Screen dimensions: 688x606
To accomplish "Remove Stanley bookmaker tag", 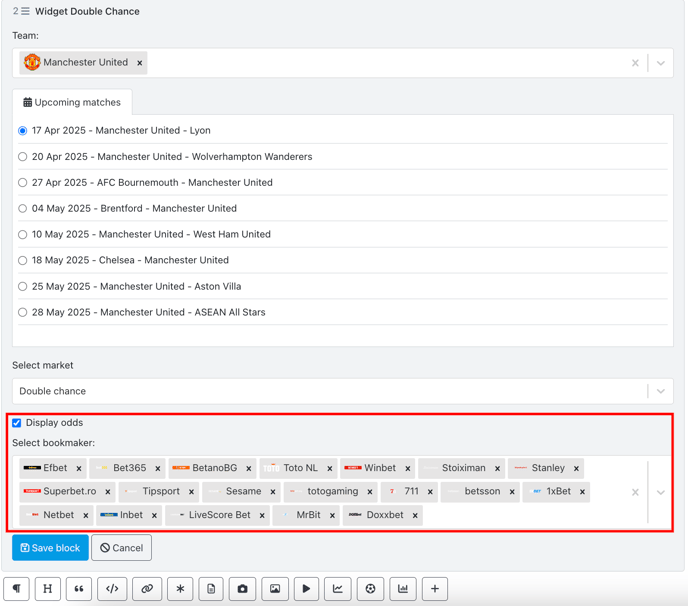I will click(x=577, y=468).
